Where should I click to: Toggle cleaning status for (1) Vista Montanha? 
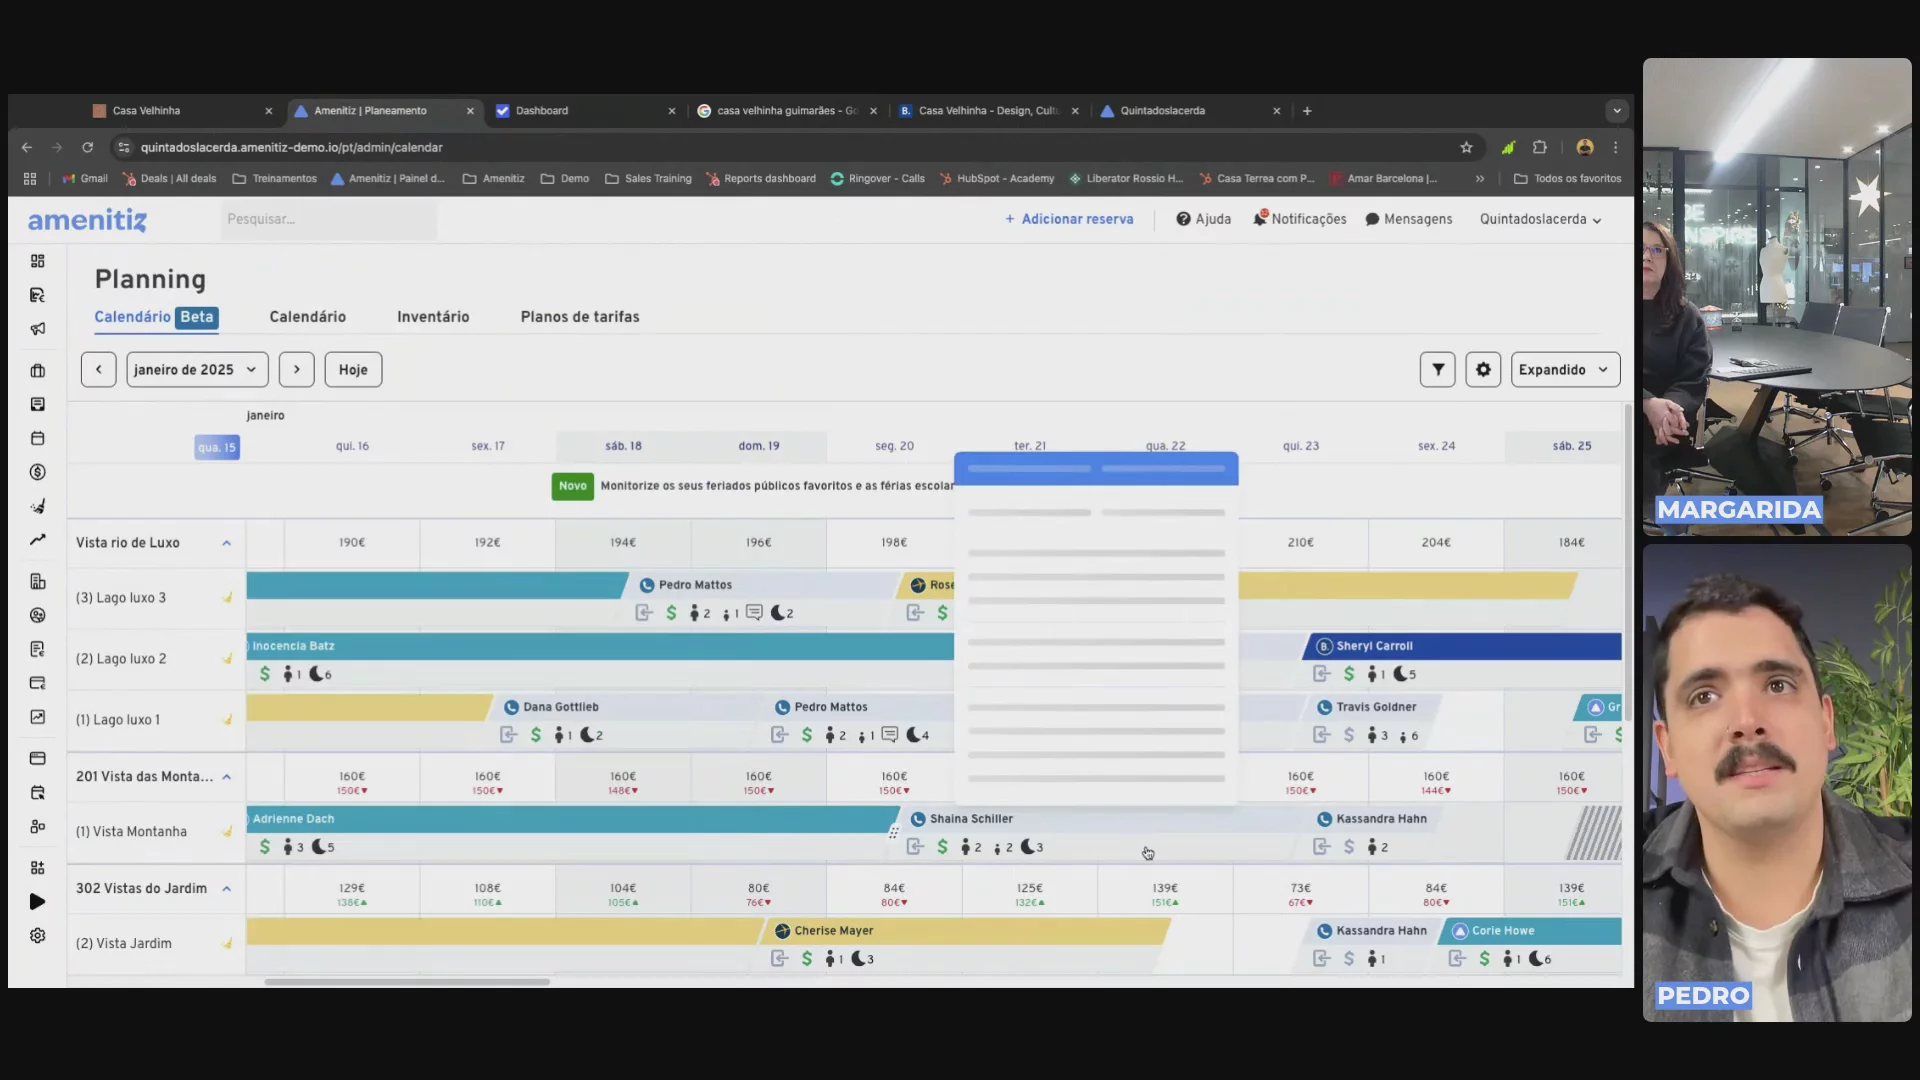pos(227,832)
